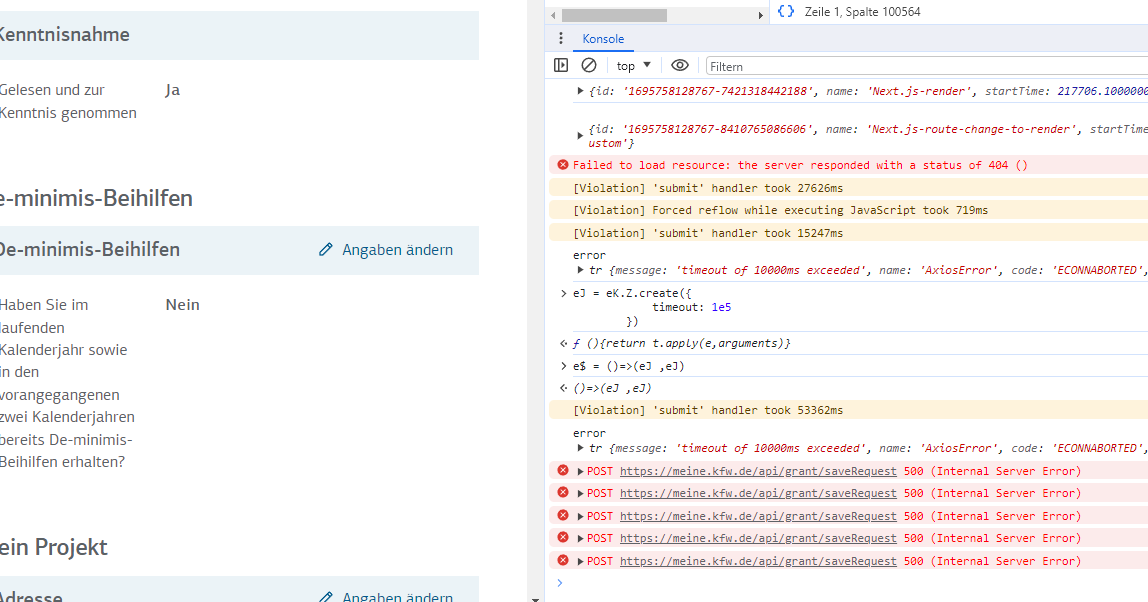
Task: Click 'Angaben ändern' in the Adresse section
Action: [x=398, y=597]
